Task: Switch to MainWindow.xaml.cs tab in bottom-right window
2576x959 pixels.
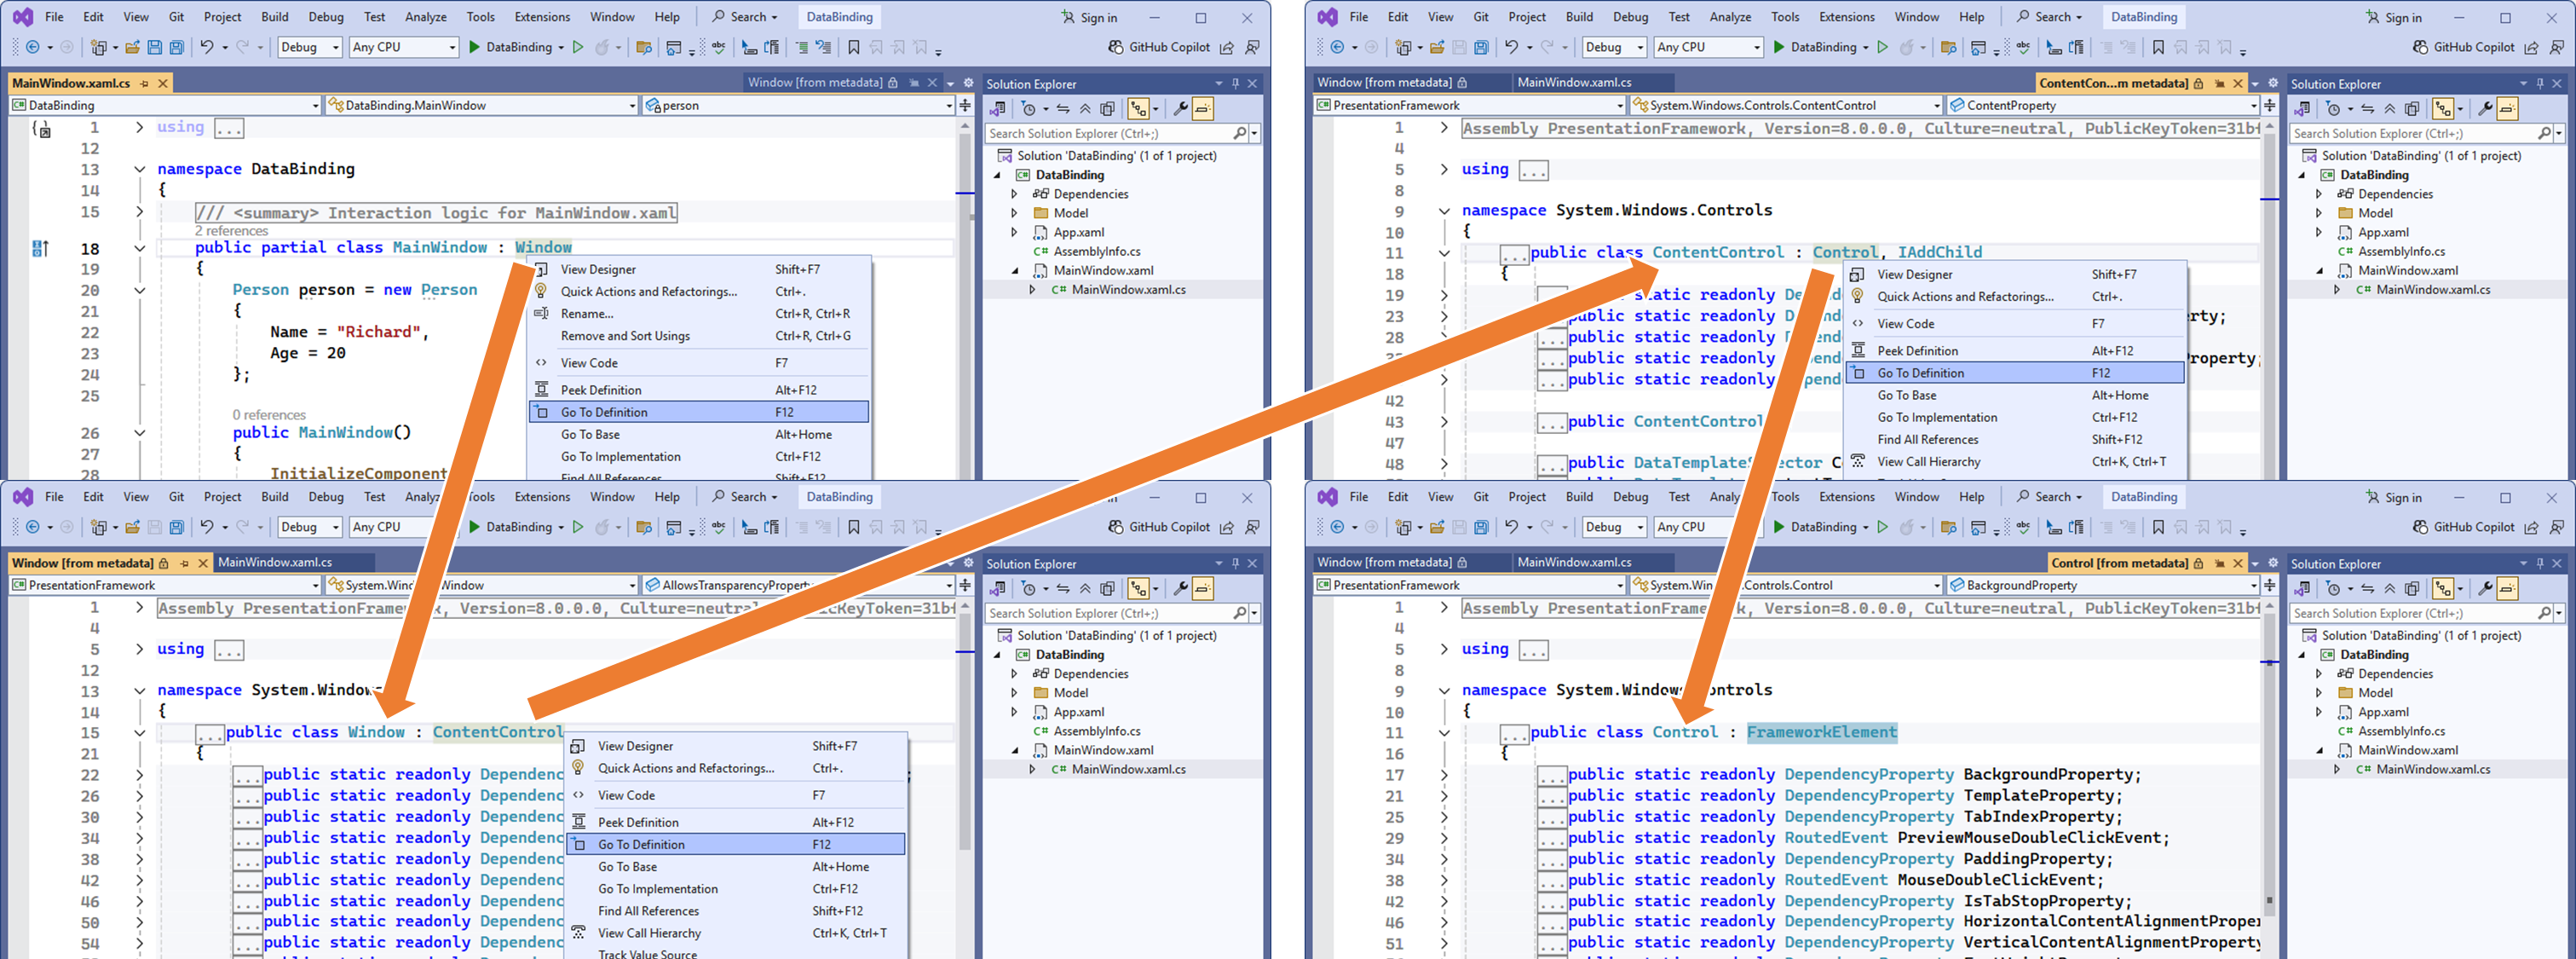Action: pos(1574,563)
